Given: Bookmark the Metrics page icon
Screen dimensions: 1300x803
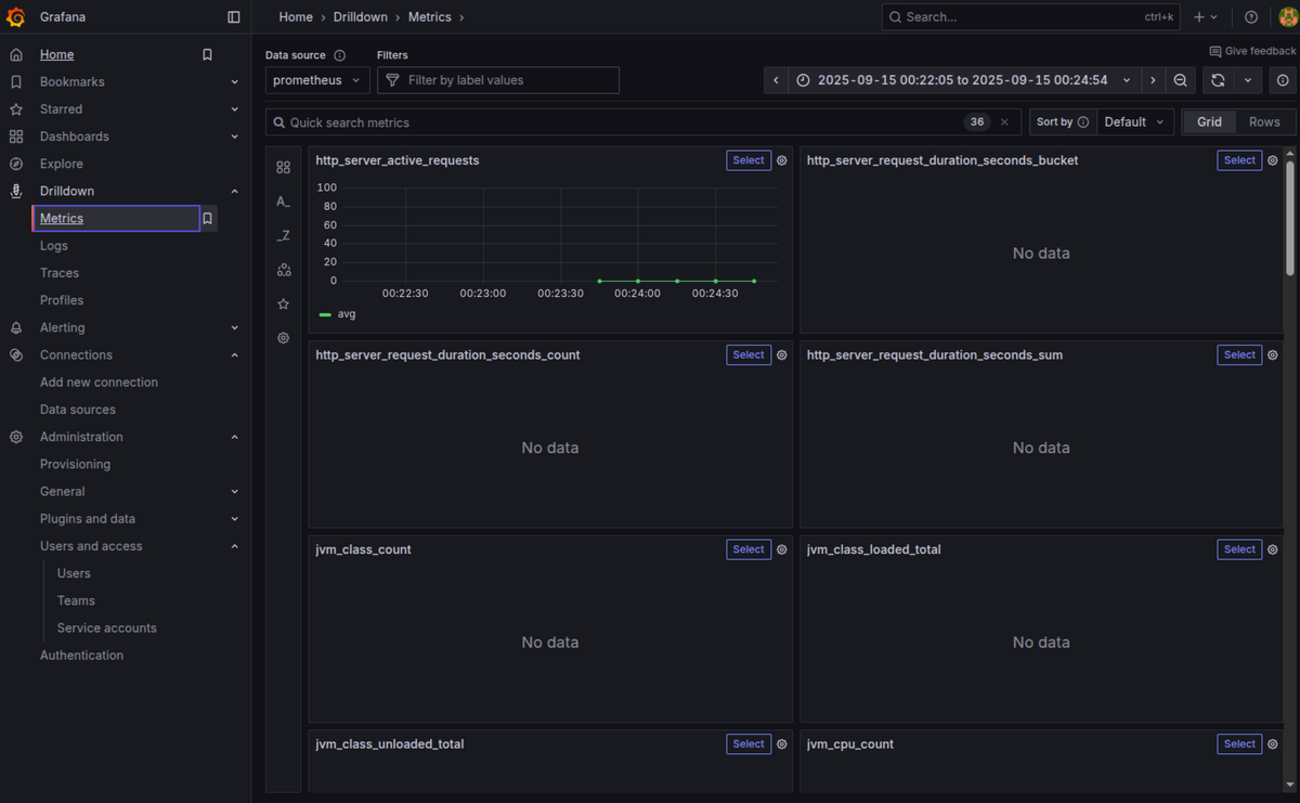Looking at the screenshot, I should [x=207, y=218].
